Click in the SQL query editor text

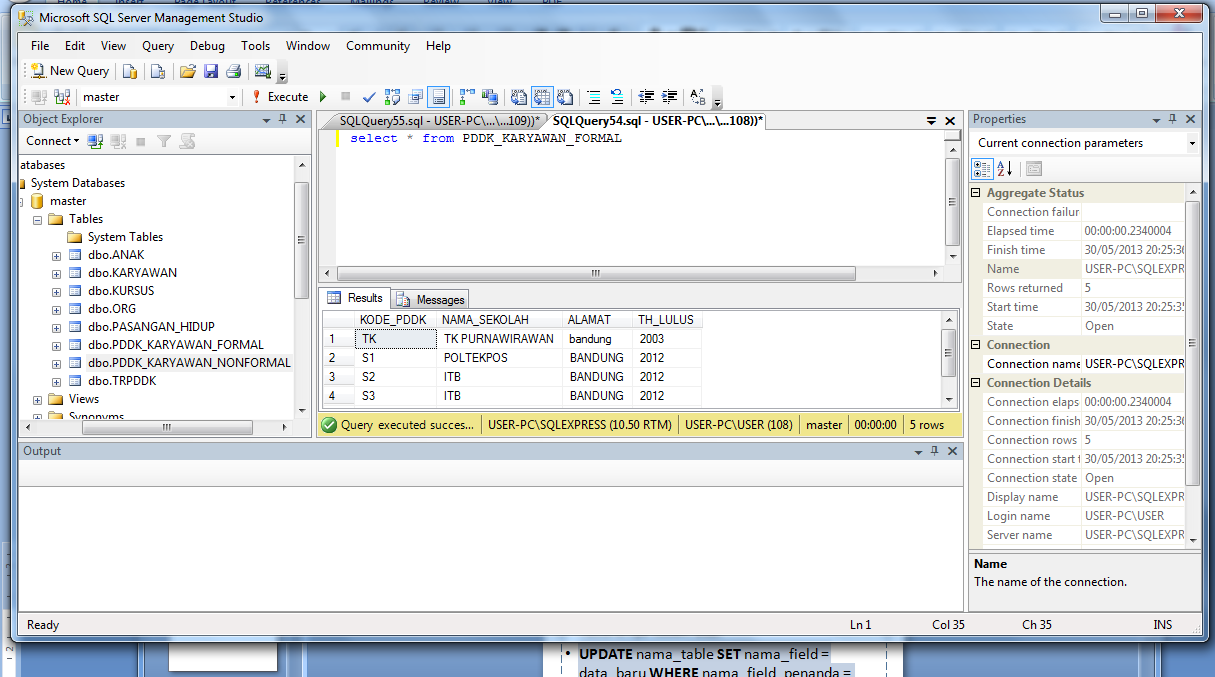coord(486,138)
